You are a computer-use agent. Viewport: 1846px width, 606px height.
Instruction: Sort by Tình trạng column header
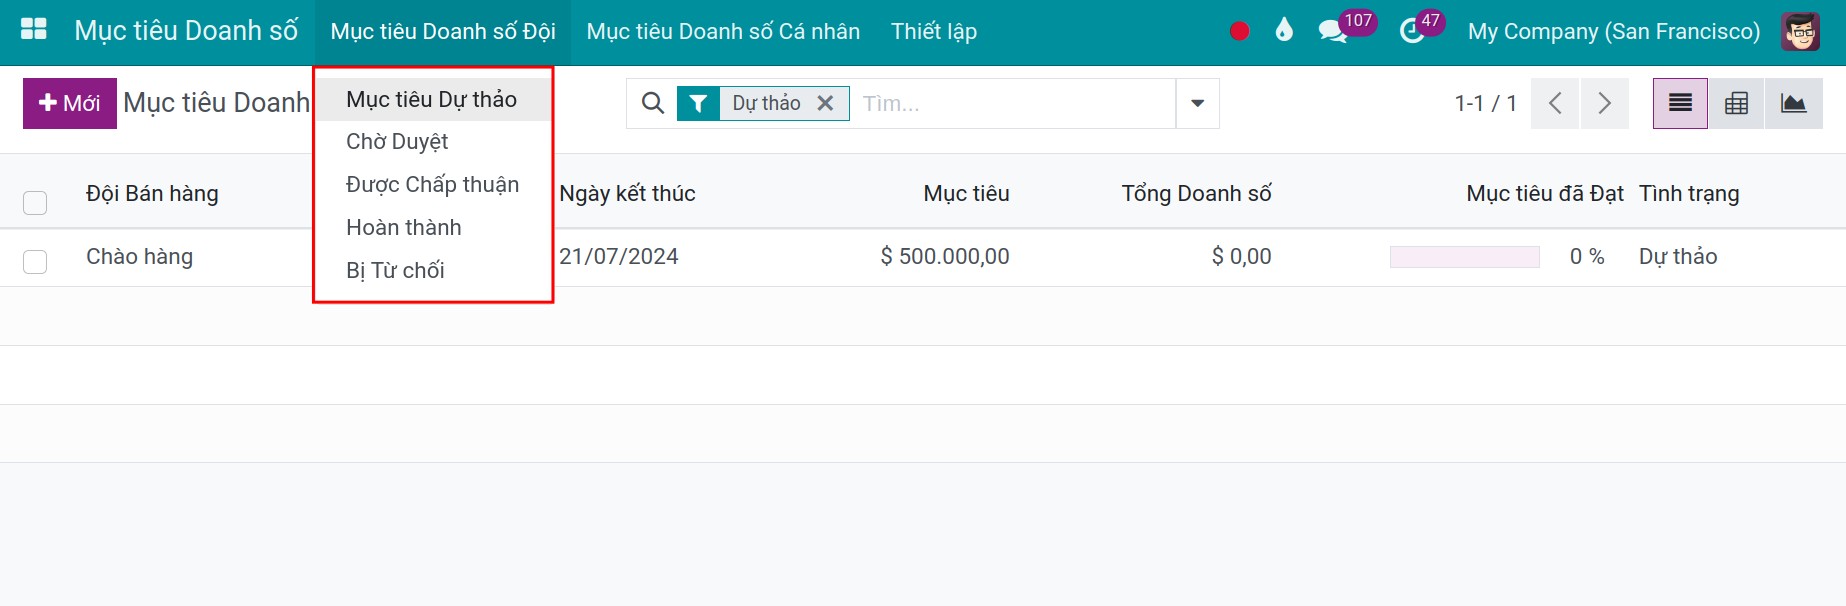(1689, 194)
